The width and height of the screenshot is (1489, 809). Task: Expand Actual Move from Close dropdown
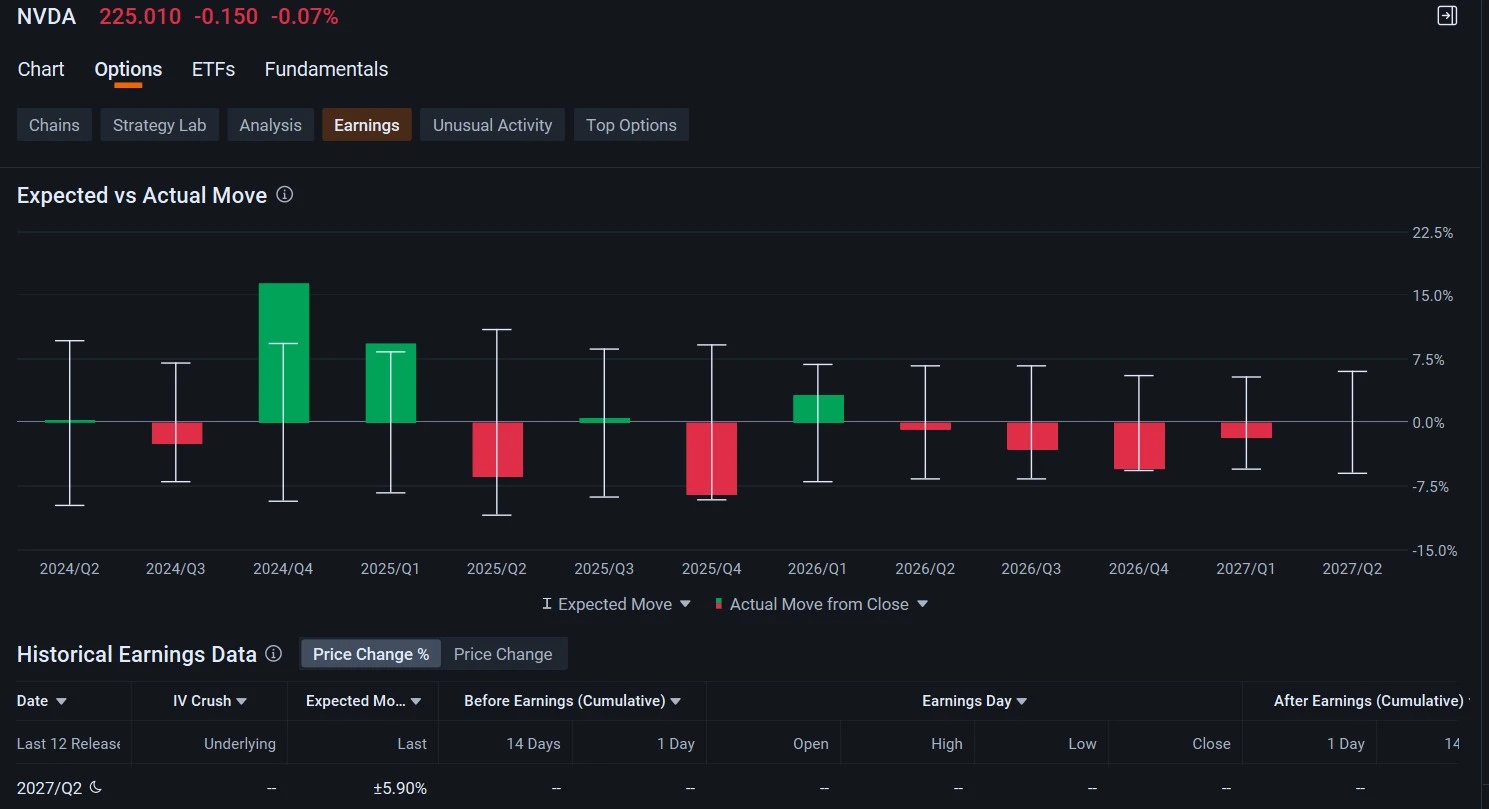click(x=923, y=604)
